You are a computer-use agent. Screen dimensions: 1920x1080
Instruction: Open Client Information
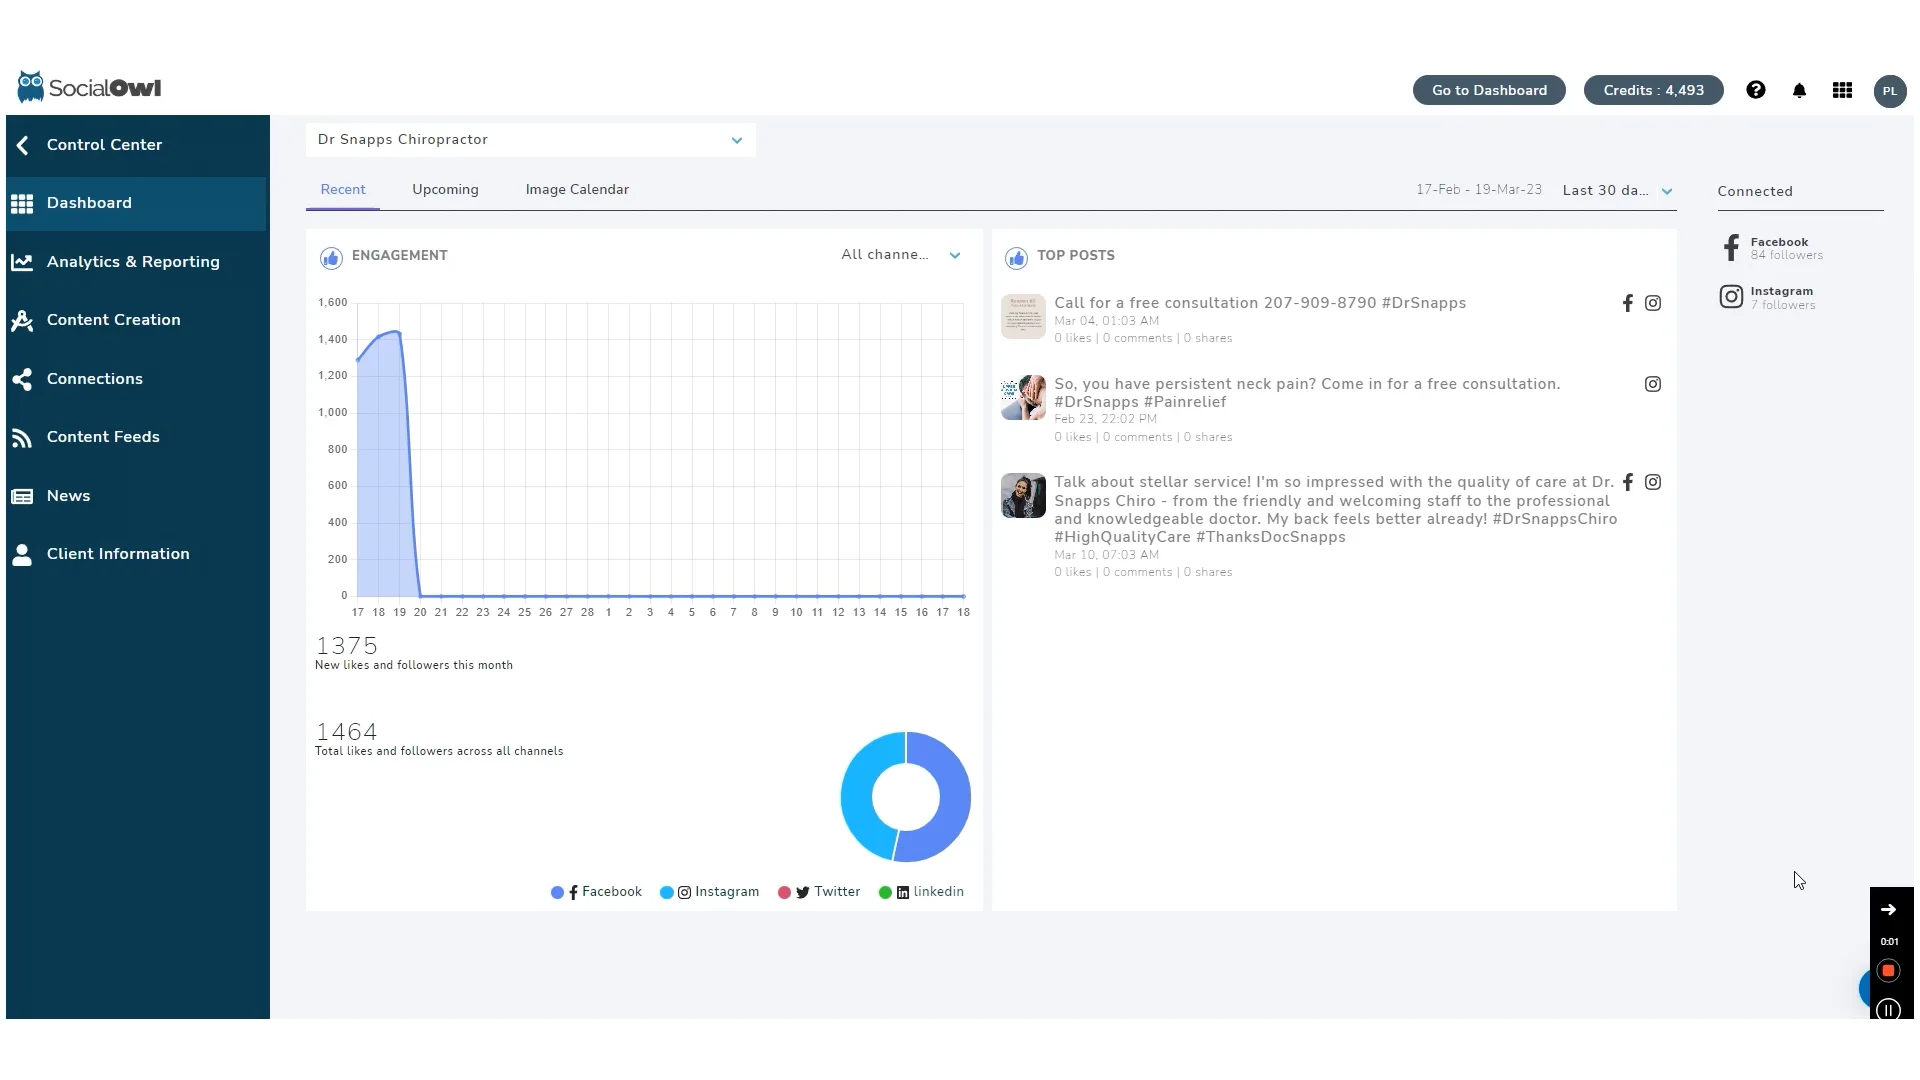point(117,553)
